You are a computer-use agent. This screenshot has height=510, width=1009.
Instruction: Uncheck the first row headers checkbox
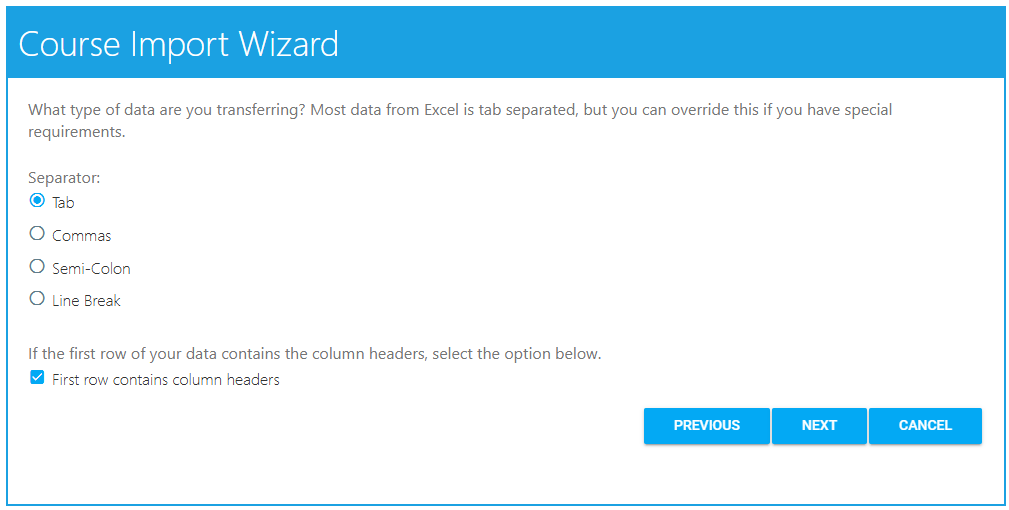coord(37,378)
